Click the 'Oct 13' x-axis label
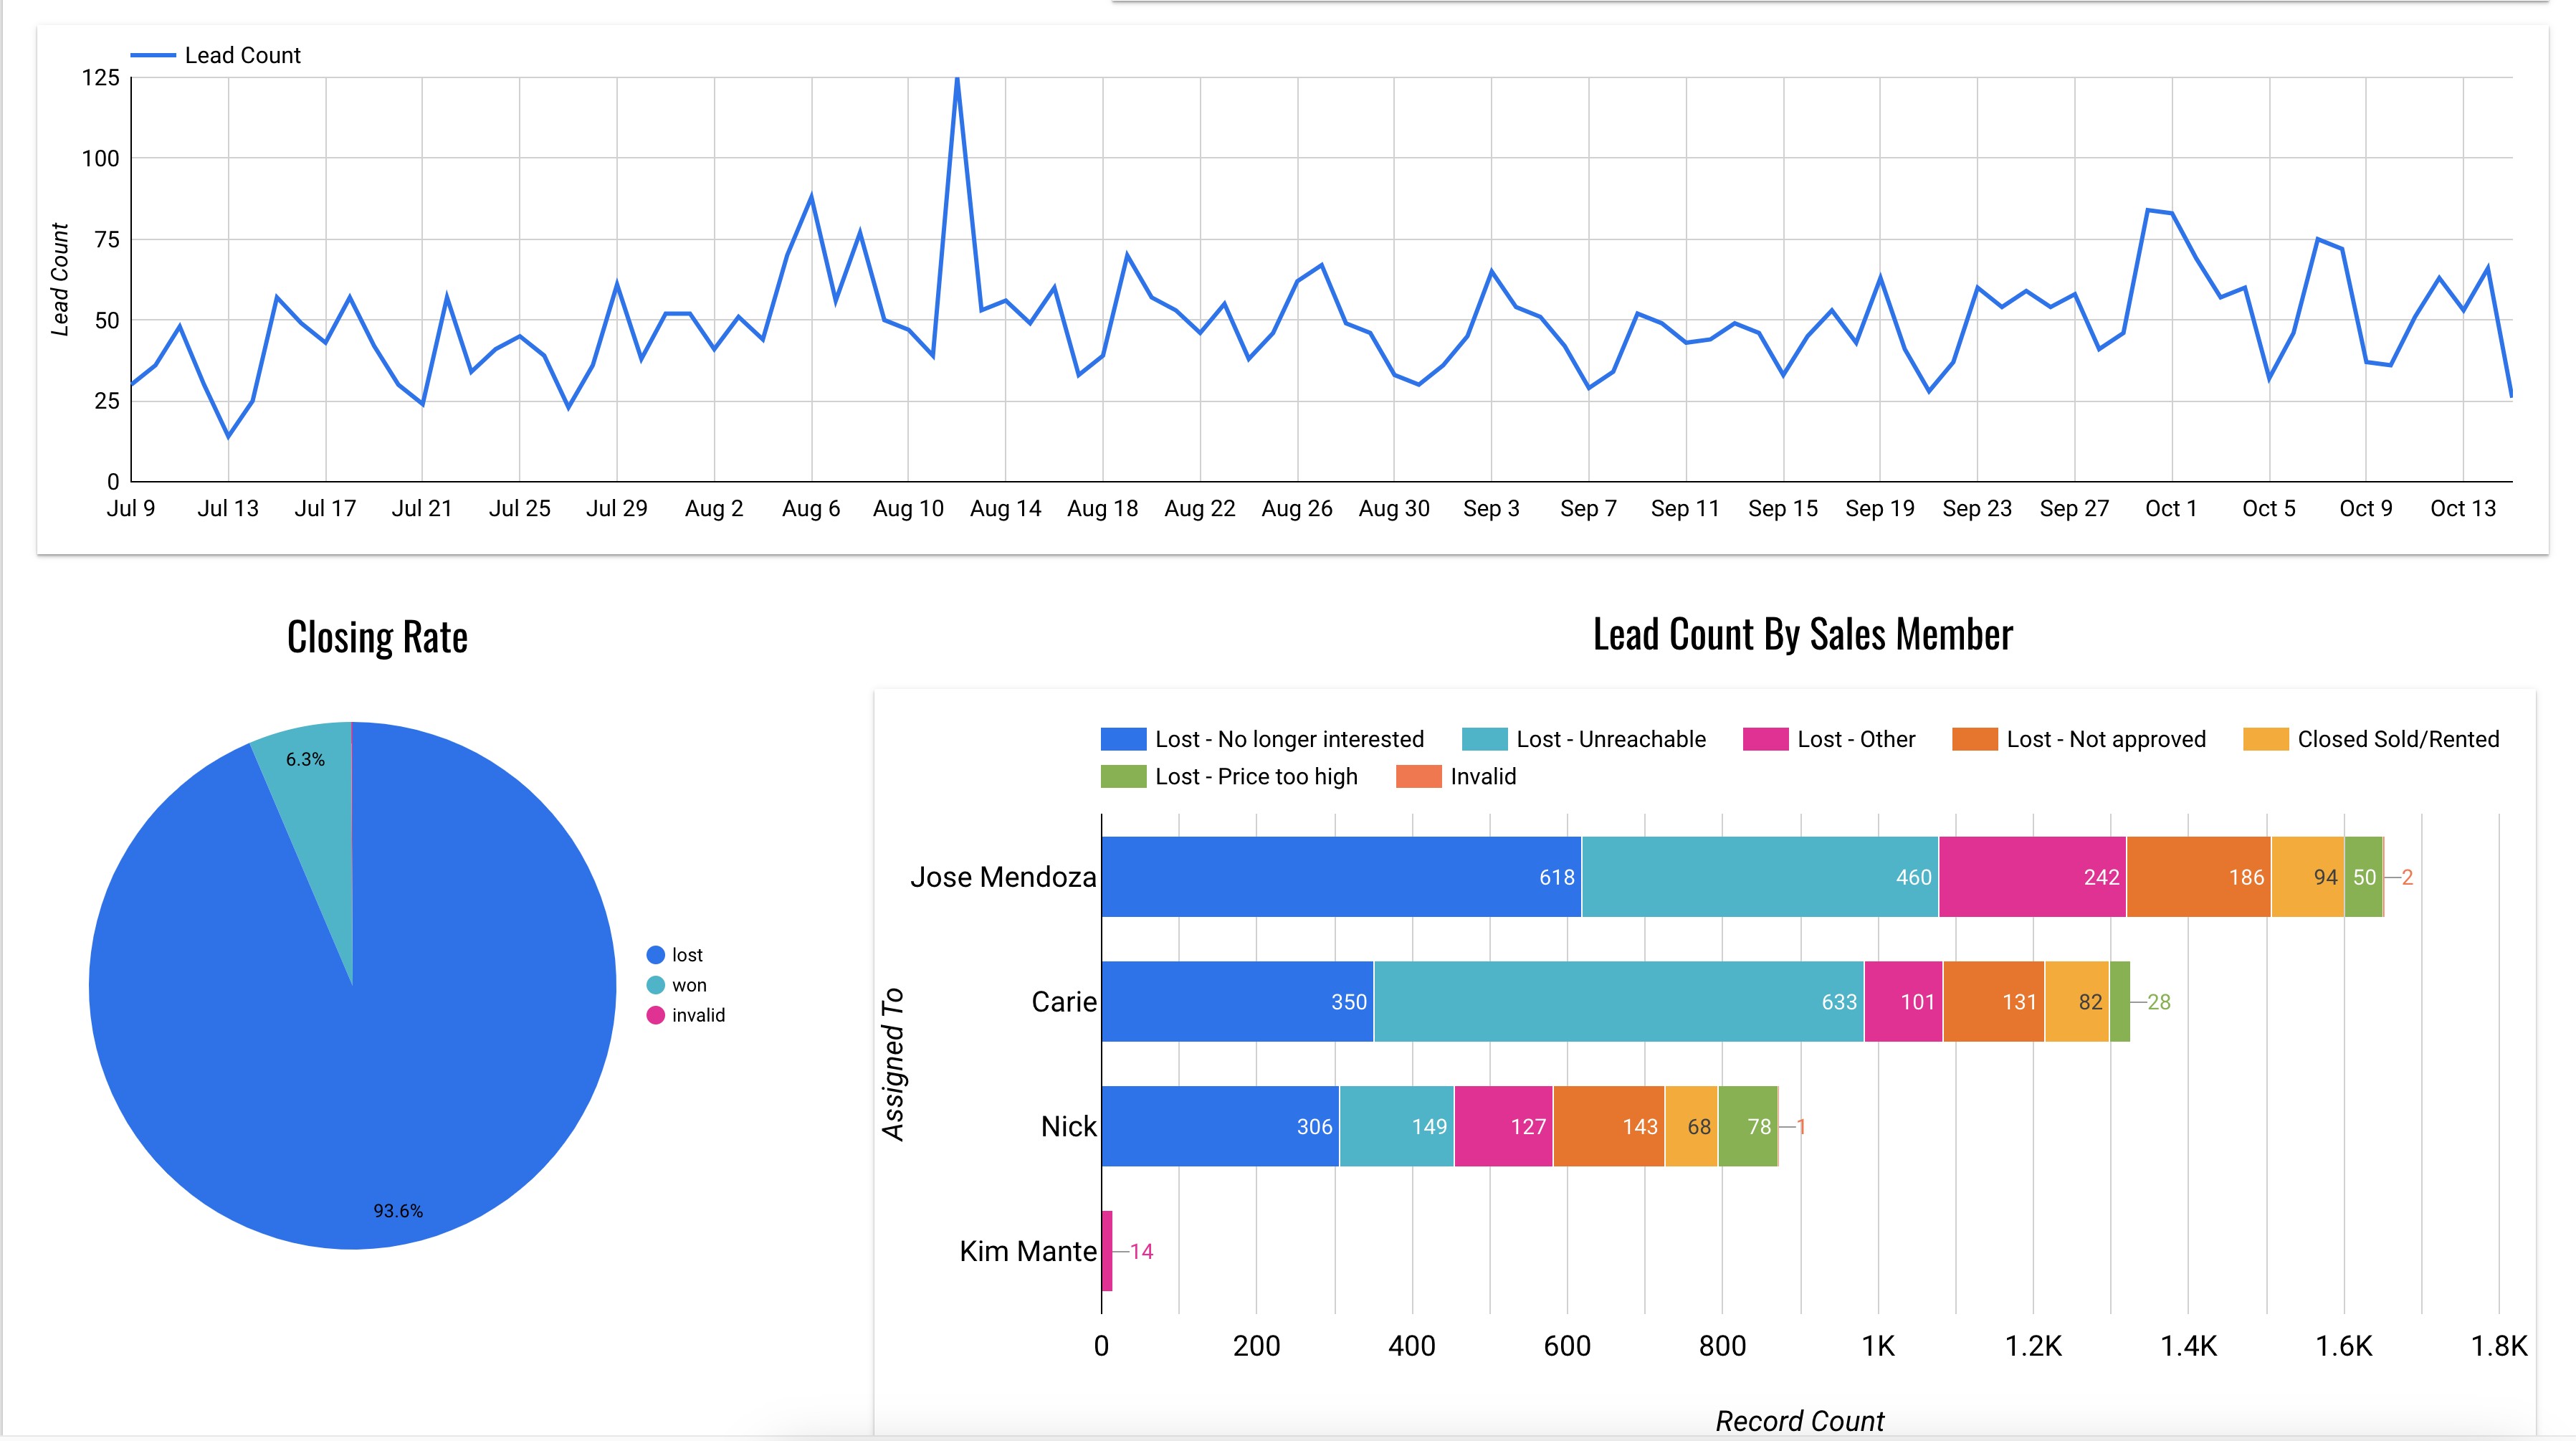Viewport: 2576px width, 1441px height. pos(2463,509)
